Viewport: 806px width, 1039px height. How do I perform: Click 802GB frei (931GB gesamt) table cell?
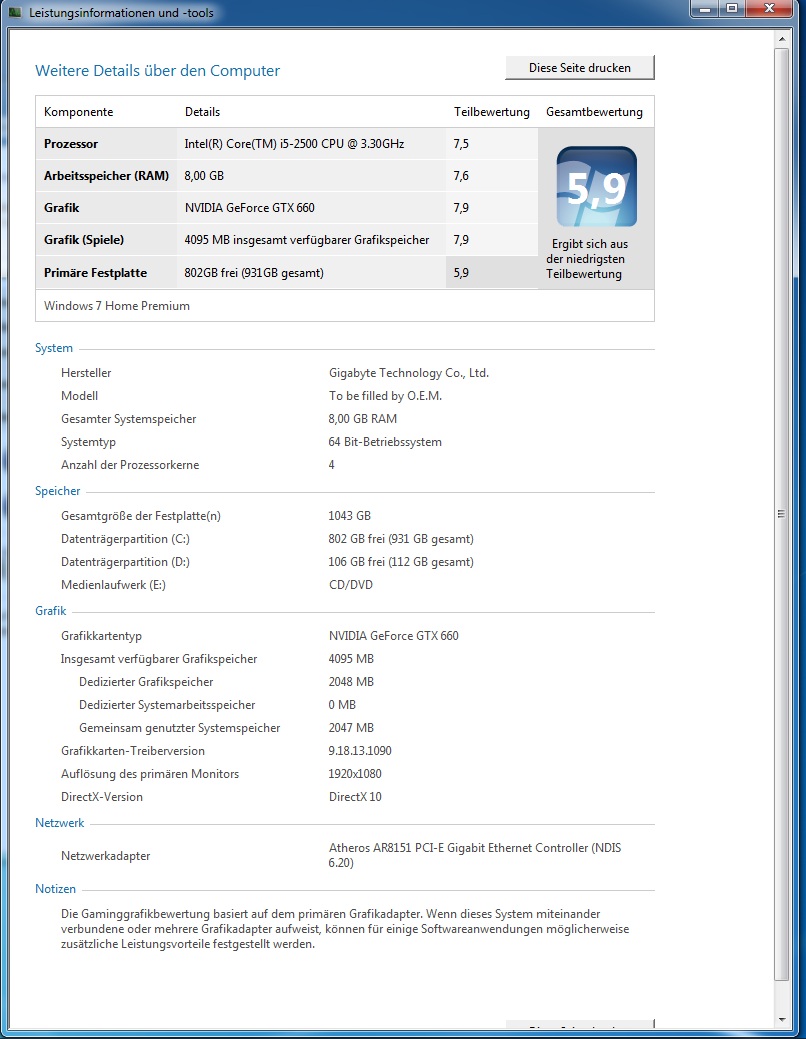click(254, 272)
